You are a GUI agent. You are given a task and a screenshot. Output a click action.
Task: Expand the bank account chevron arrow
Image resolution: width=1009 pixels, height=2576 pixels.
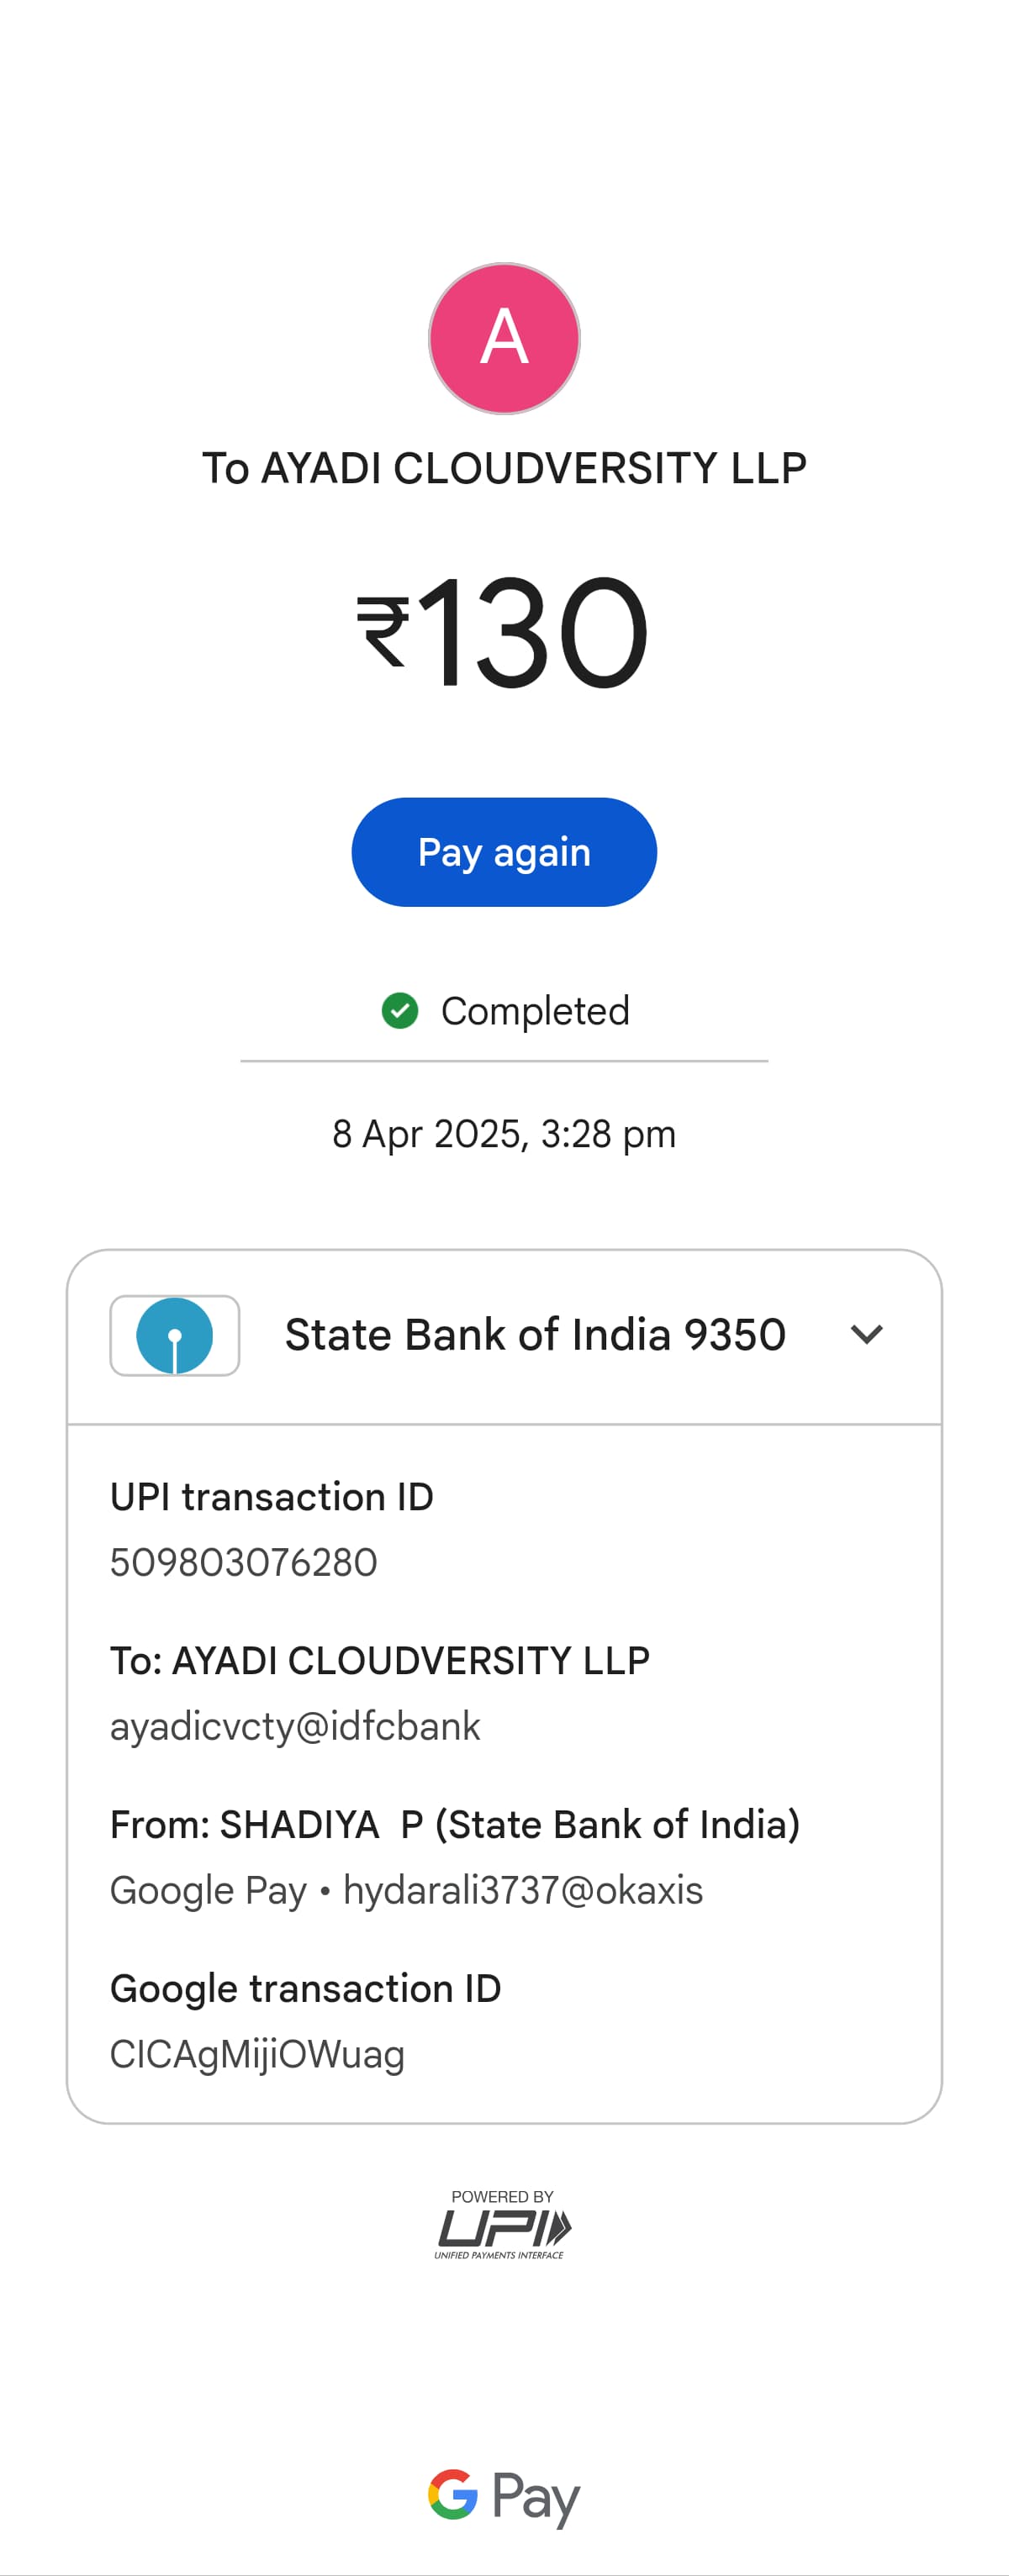866,1334
